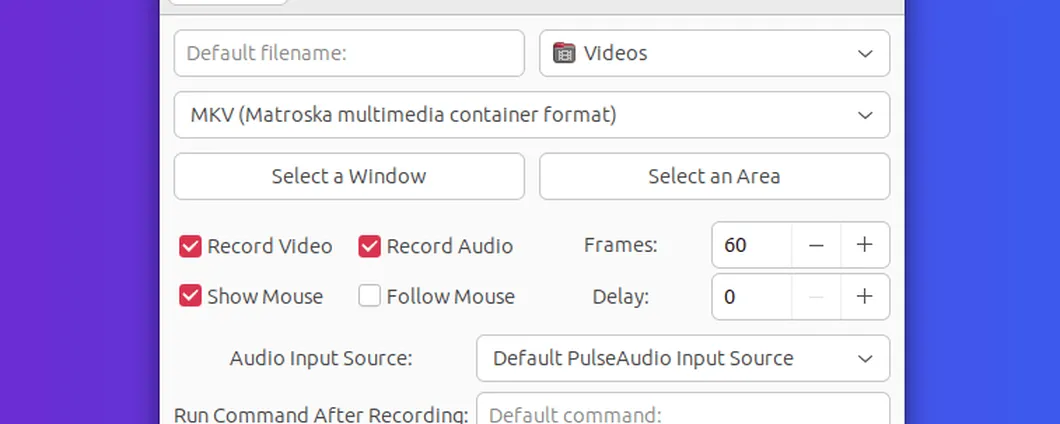Toggle the Show Mouse checkbox

(190, 296)
